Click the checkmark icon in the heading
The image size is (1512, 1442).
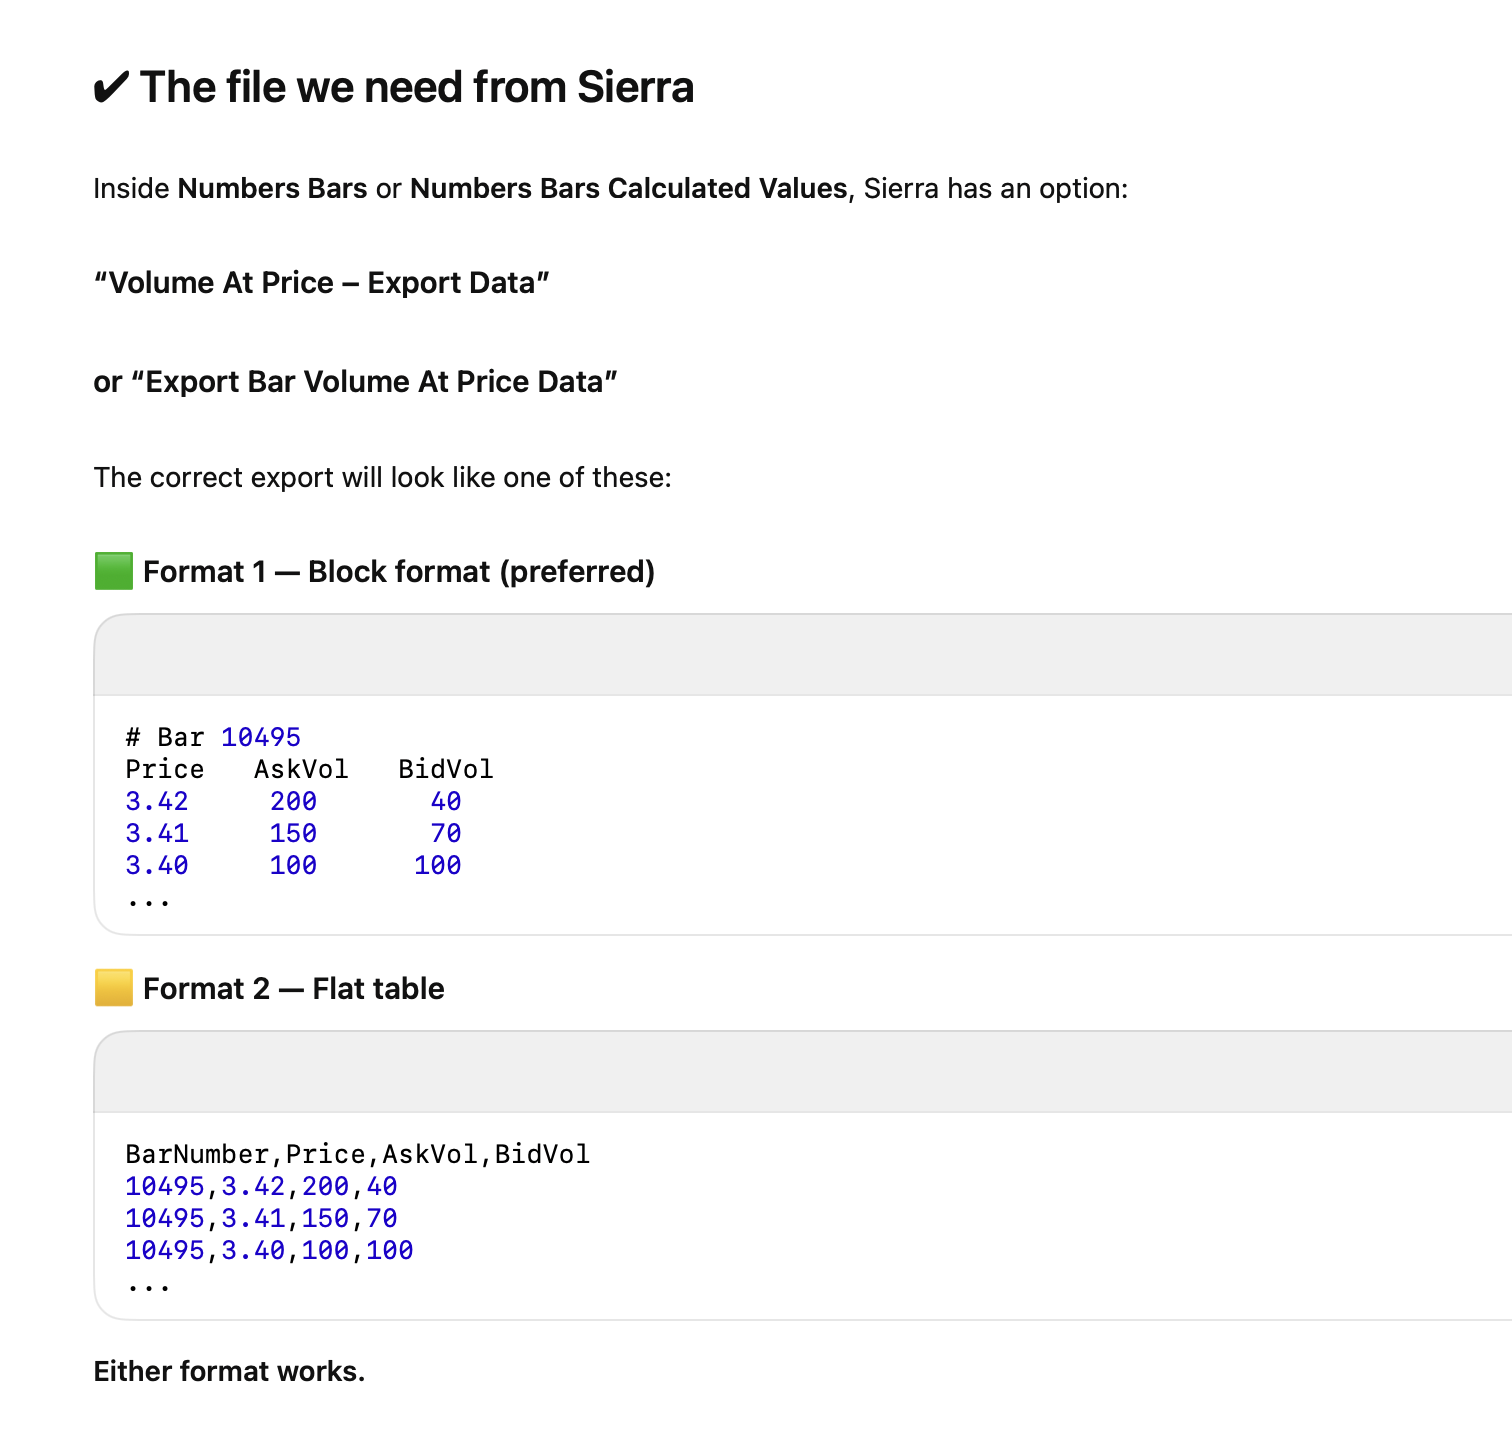click(110, 88)
